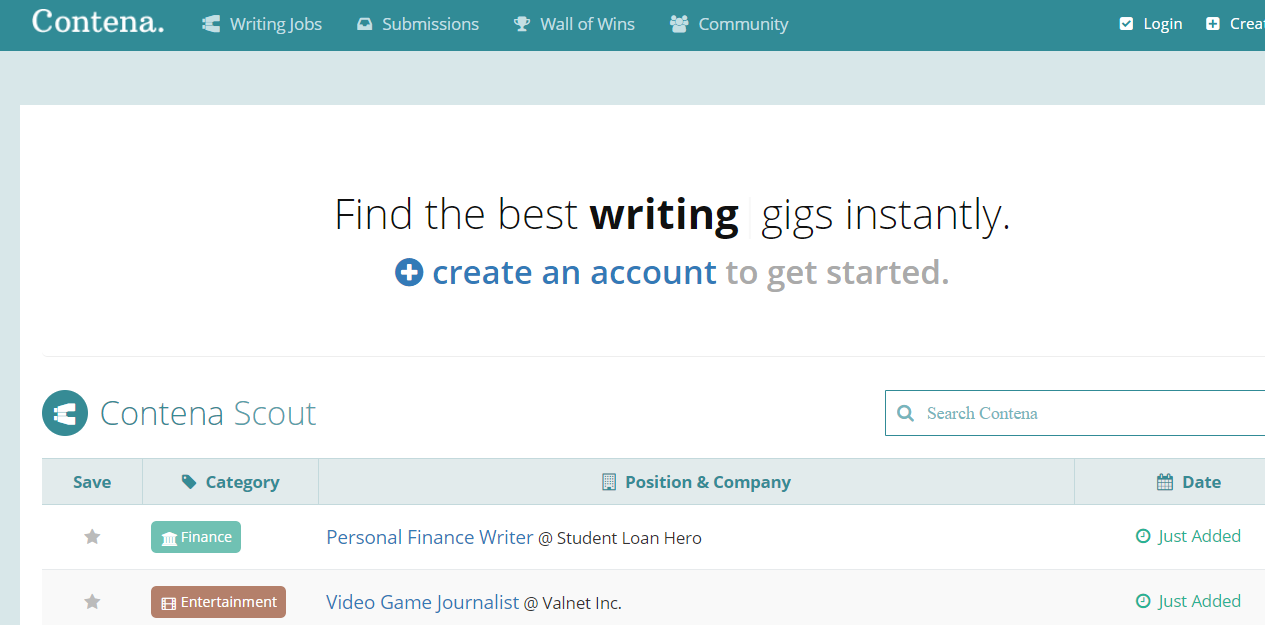Click the clock icon on Personal Finance Writer row
1265x625 pixels.
1143,536
